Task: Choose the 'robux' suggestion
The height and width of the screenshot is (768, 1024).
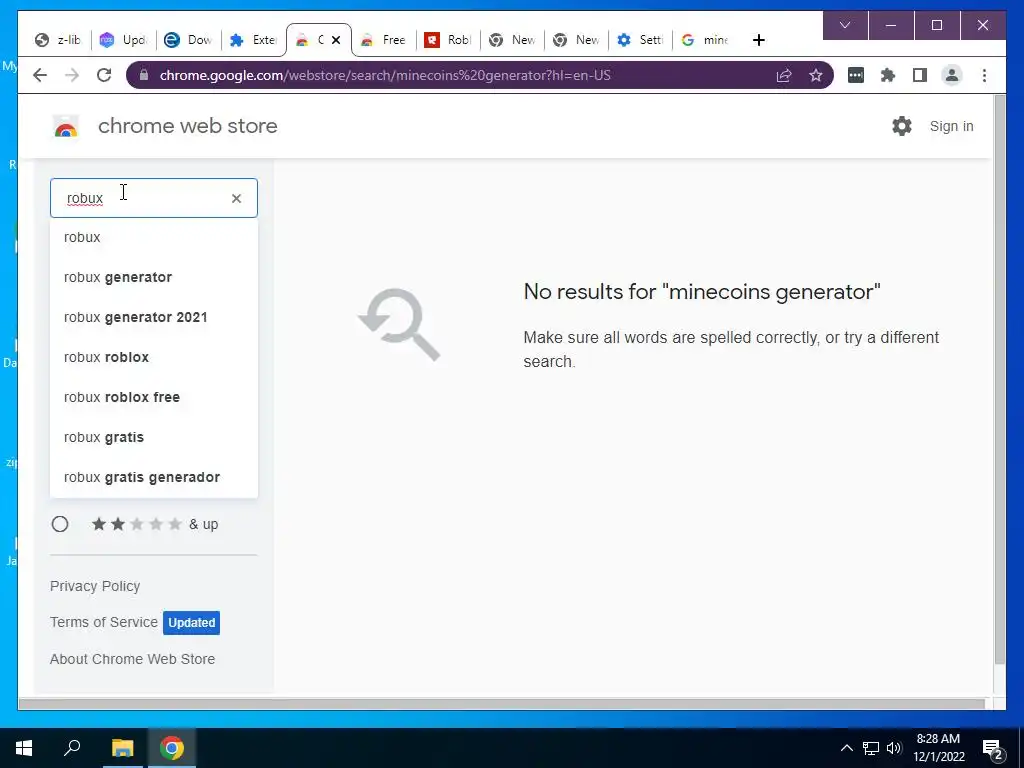Action: (x=153, y=237)
